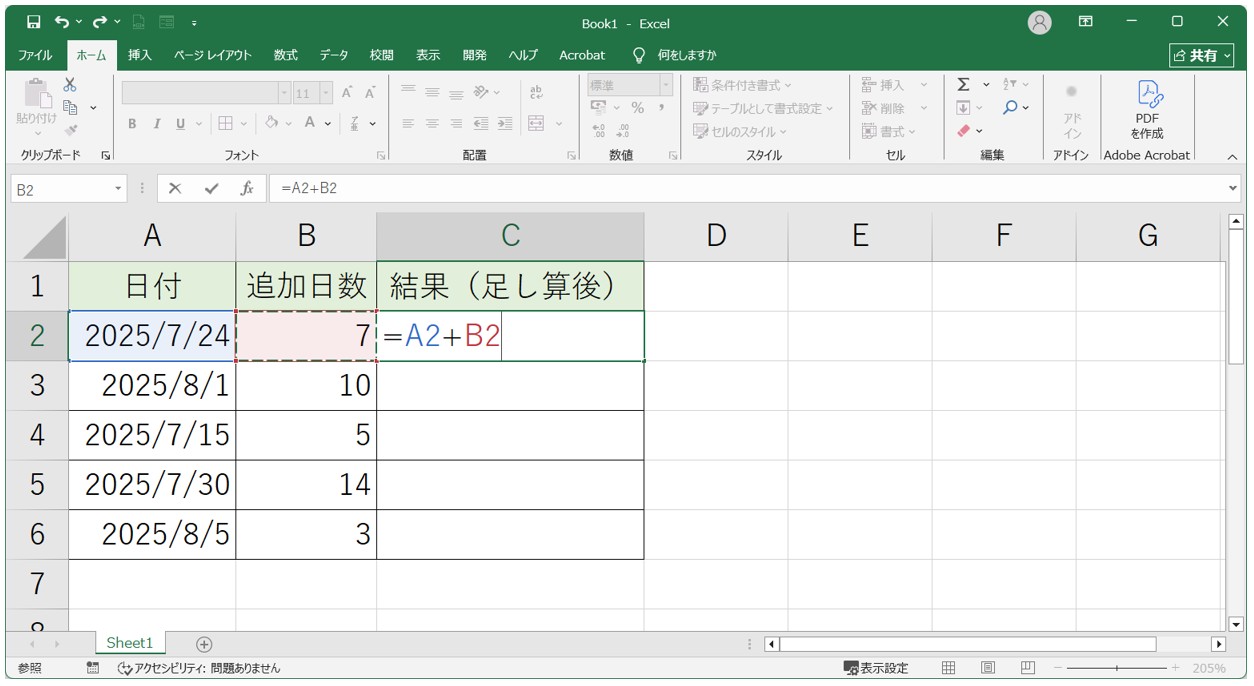Switch to Page Layout view in status bar
This screenshot has width=1254, height=686.
[x=988, y=668]
